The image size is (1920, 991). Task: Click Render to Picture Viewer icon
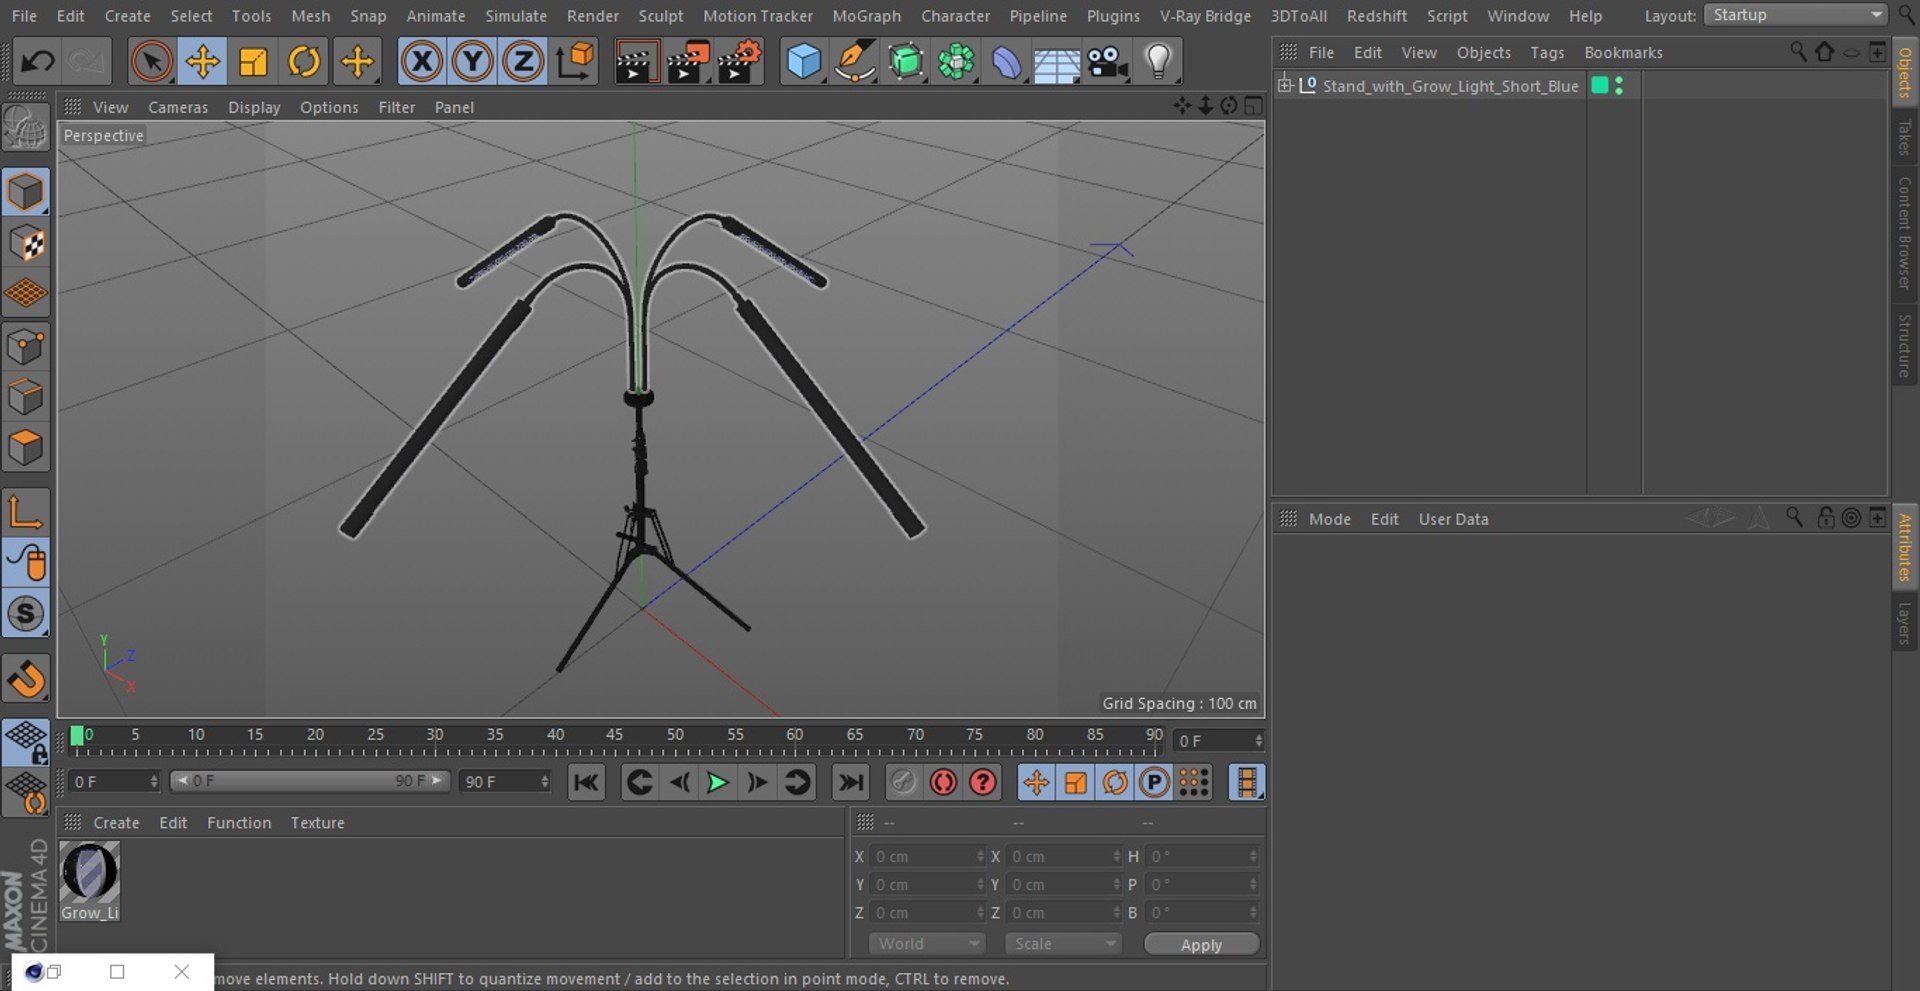tap(688, 62)
